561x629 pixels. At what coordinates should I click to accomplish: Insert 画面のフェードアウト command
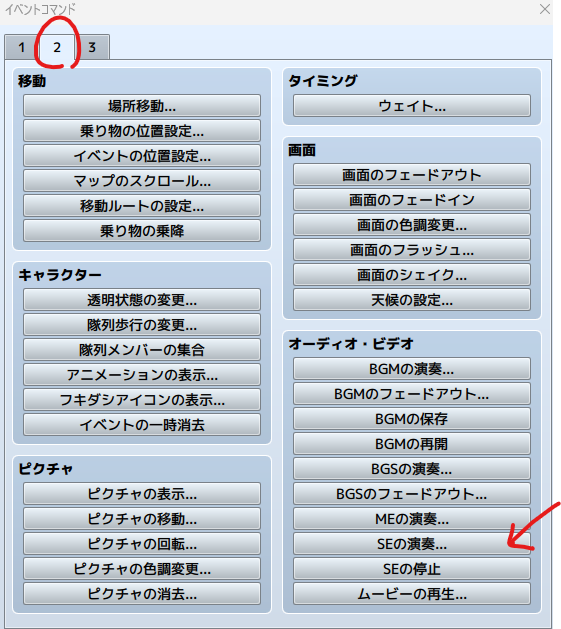412,174
